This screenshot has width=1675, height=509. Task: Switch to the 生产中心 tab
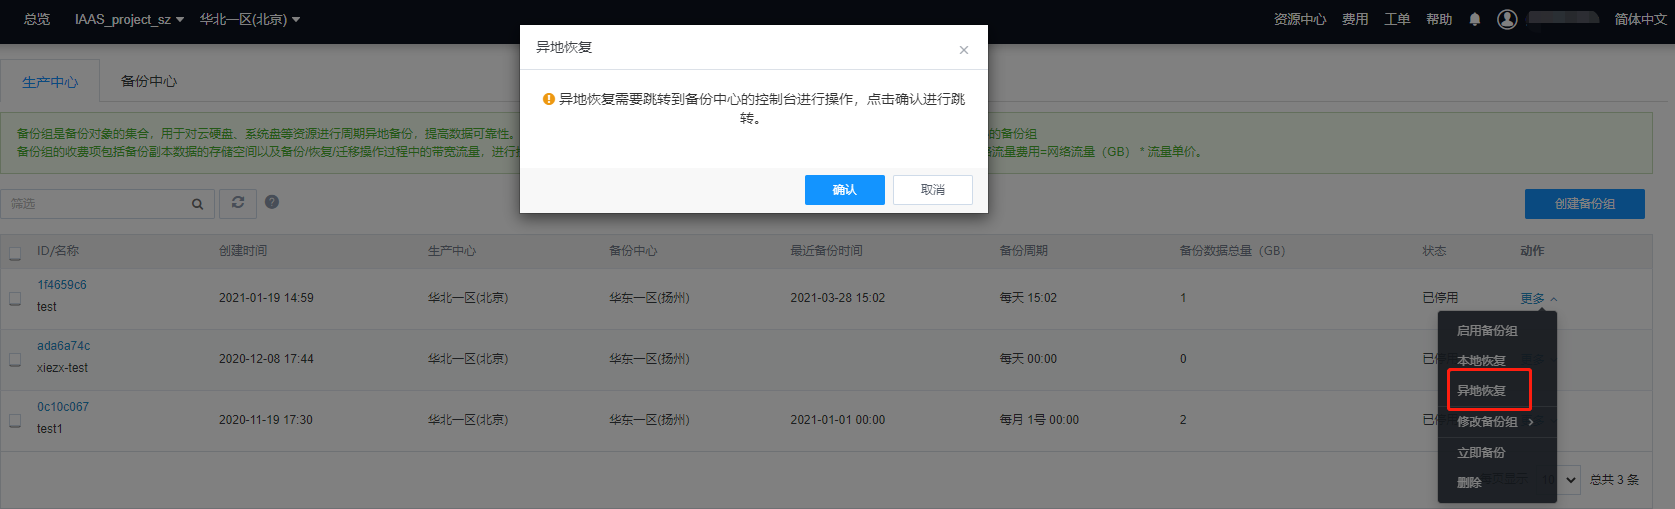click(x=50, y=82)
